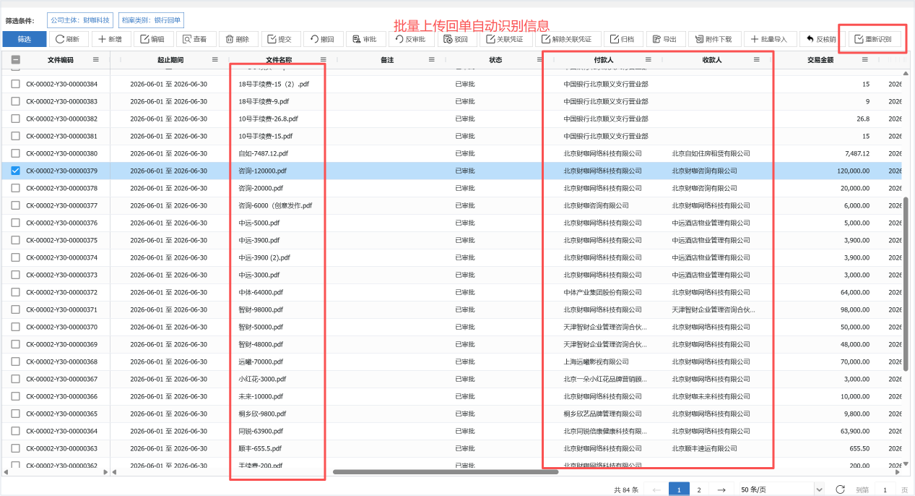Click the blue 筛选 filter button

[x=25, y=39]
